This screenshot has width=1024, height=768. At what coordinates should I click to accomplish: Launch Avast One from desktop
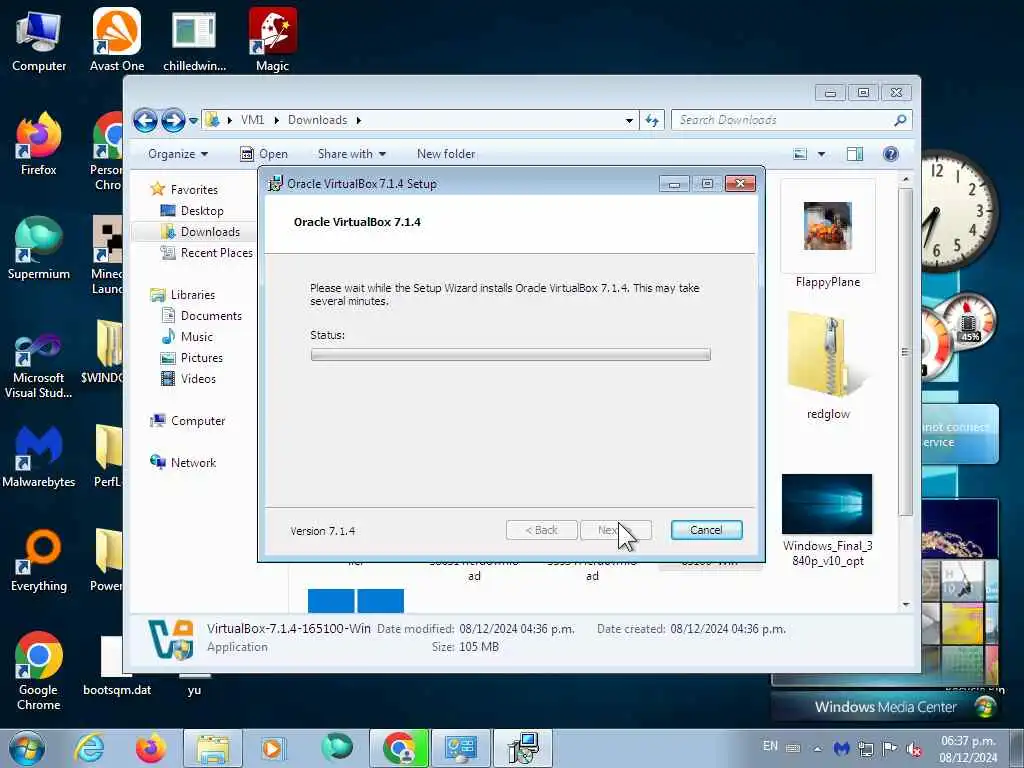[117, 40]
